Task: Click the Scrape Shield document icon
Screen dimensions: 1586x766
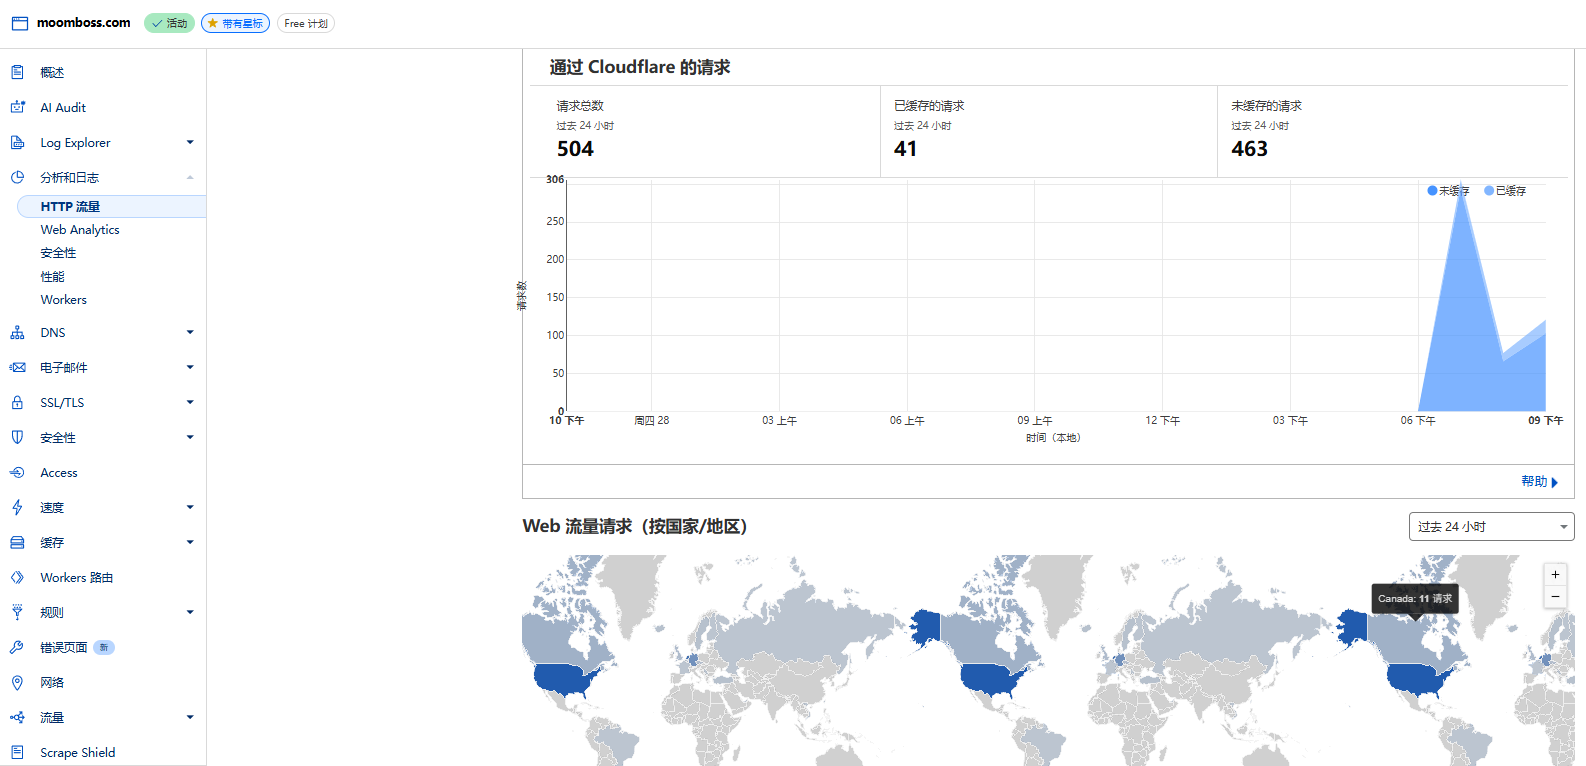Action: [17, 752]
